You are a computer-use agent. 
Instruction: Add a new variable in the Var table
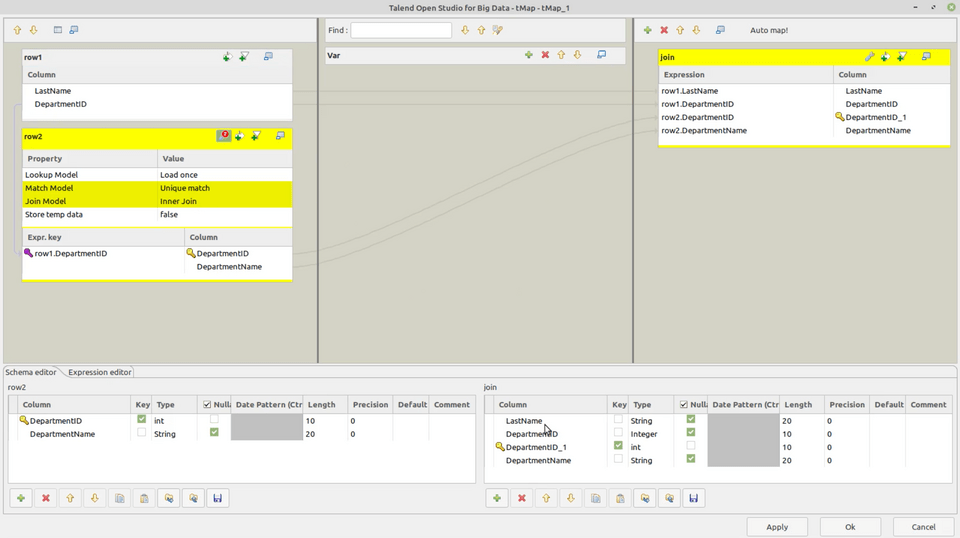click(x=529, y=55)
